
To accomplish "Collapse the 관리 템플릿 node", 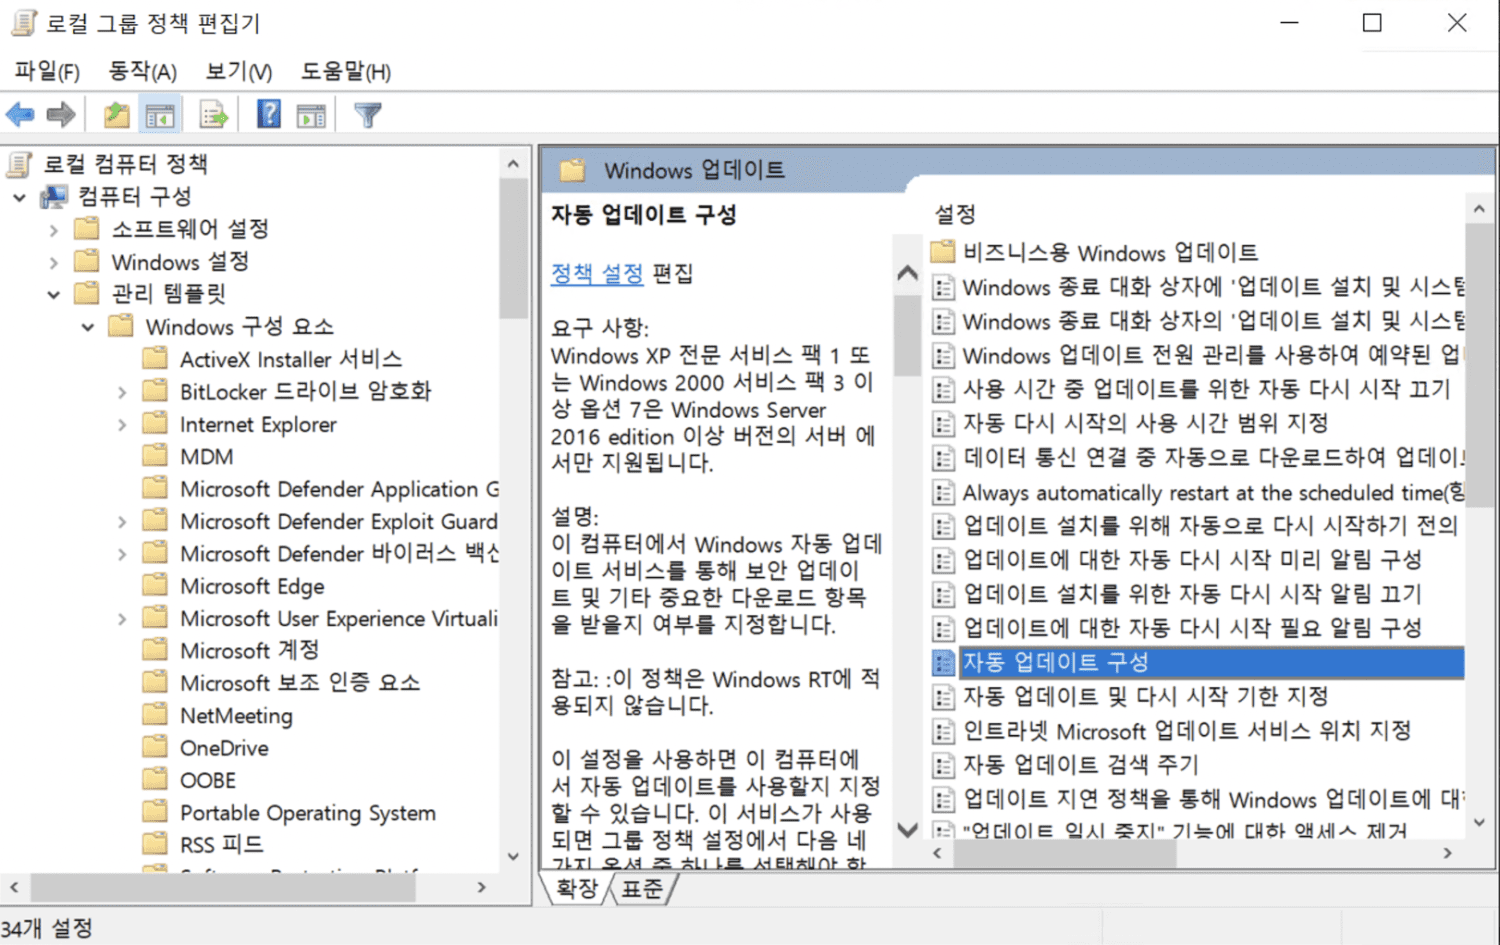I will point(54,295).
